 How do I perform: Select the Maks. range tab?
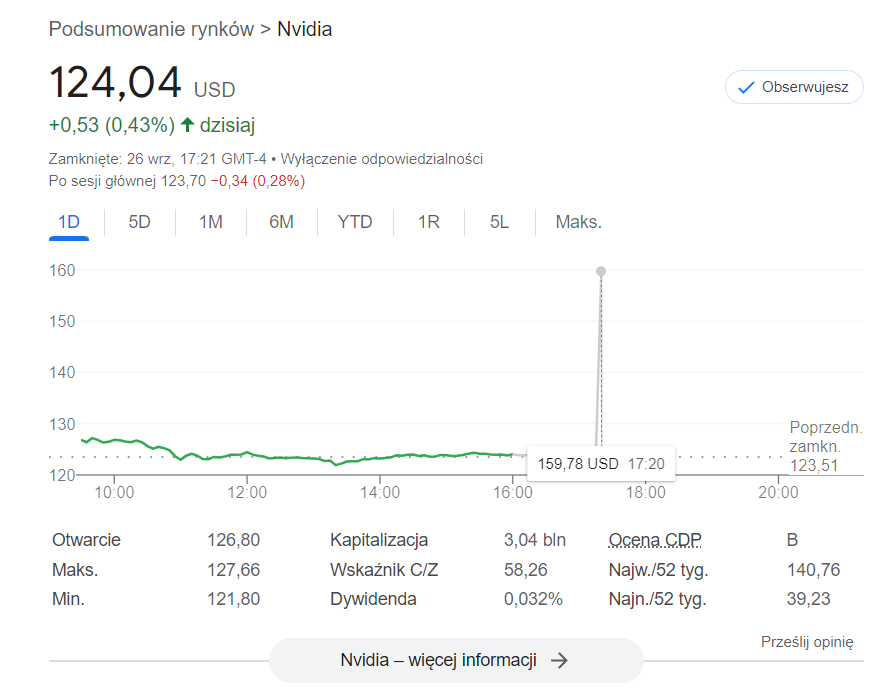pyautogui.click(x=578, y=222)
